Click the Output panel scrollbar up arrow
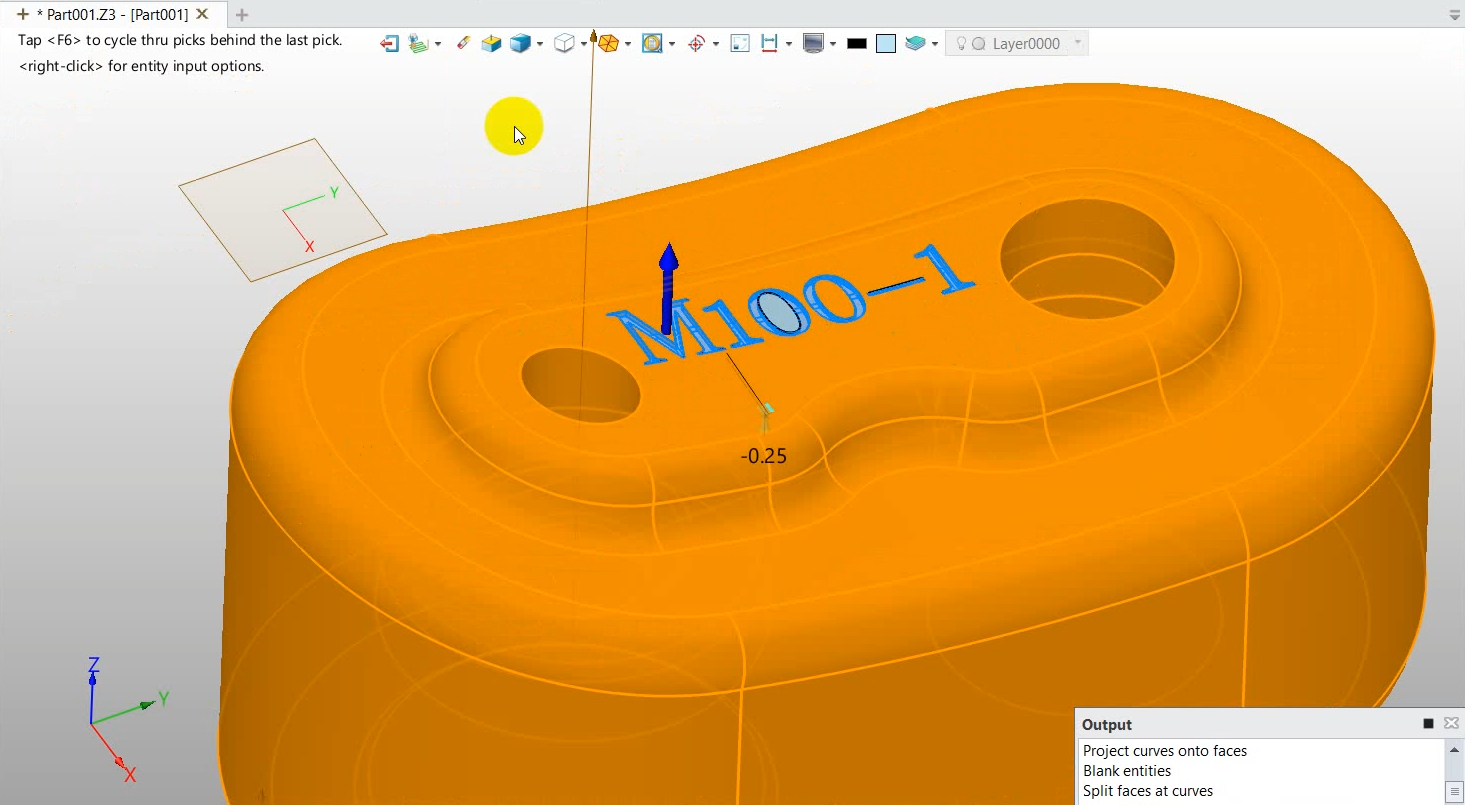The width and height of the screenshot is (1465, 805). pyautogui.click(x=1455, y=749)
